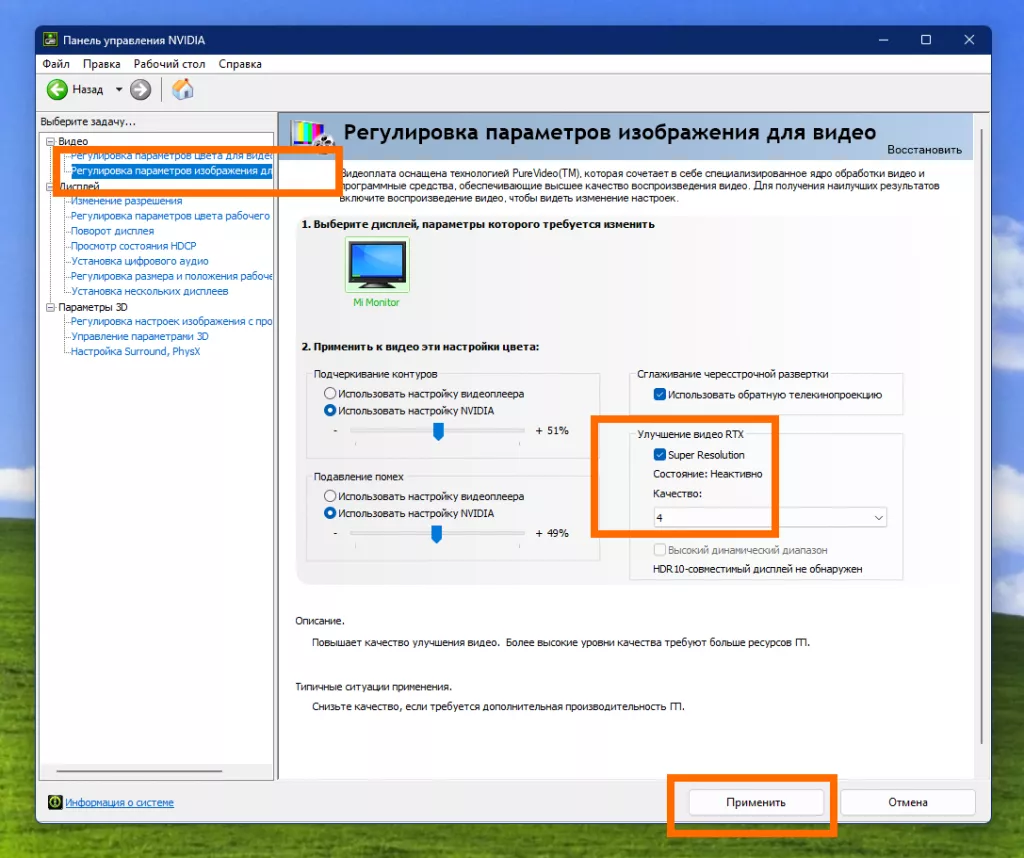Maximize the NVIDIA control panel window
The height and width of the screenshot is (858, 1024).
(x=925, y=40)
